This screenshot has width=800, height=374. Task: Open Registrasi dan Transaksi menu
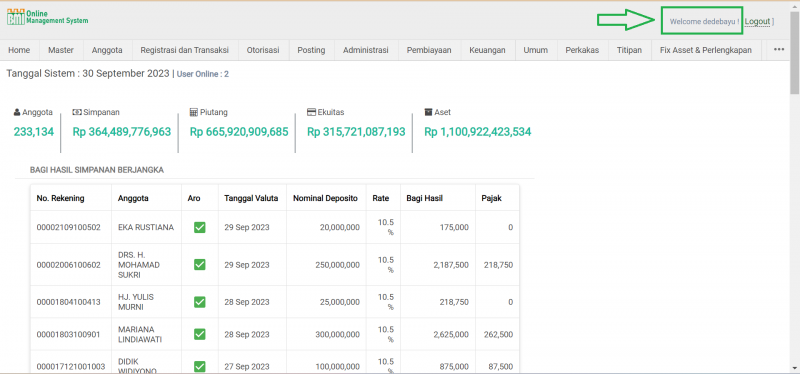point(185,50)
